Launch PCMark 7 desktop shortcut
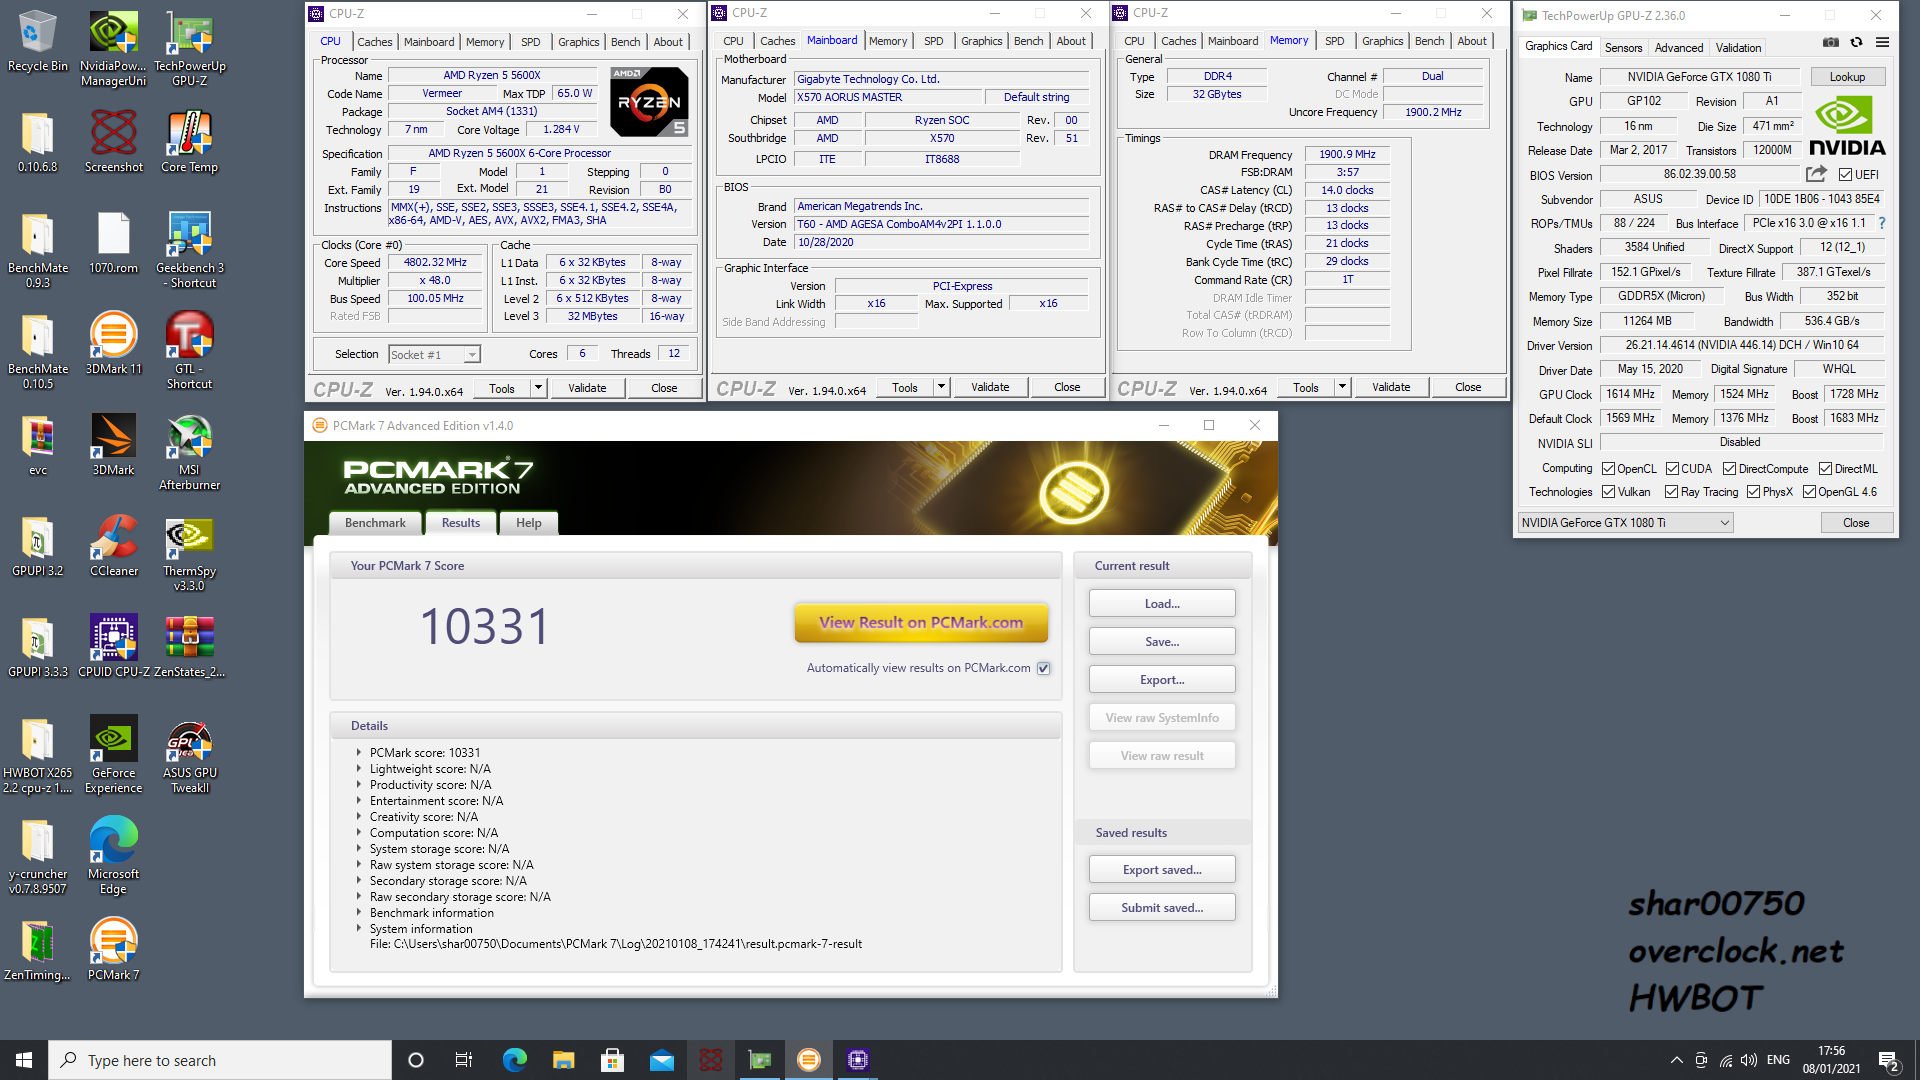Screen dimensions: 1920x1080 (113, 950)
